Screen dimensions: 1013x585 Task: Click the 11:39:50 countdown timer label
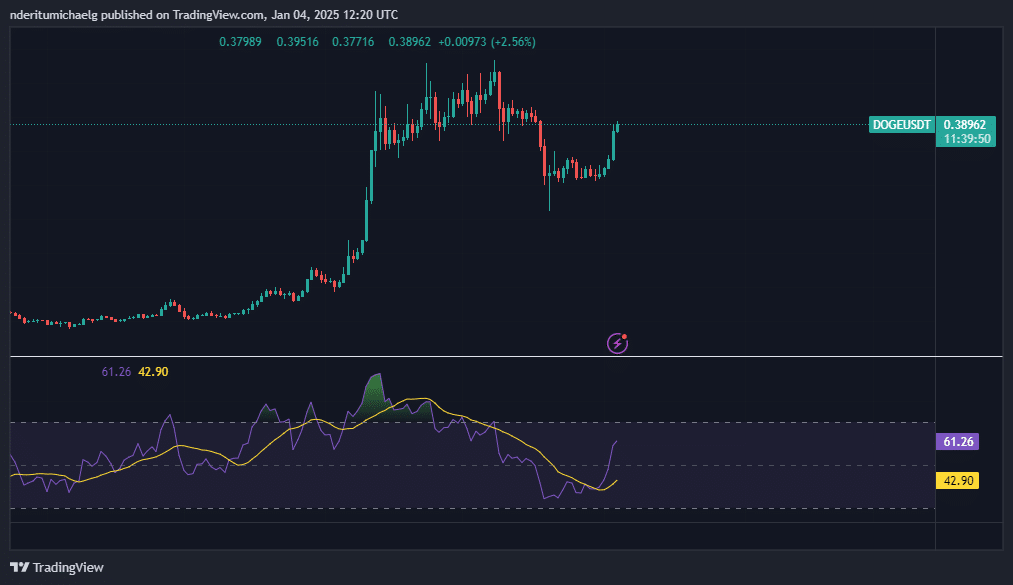(x=965, y=138)
